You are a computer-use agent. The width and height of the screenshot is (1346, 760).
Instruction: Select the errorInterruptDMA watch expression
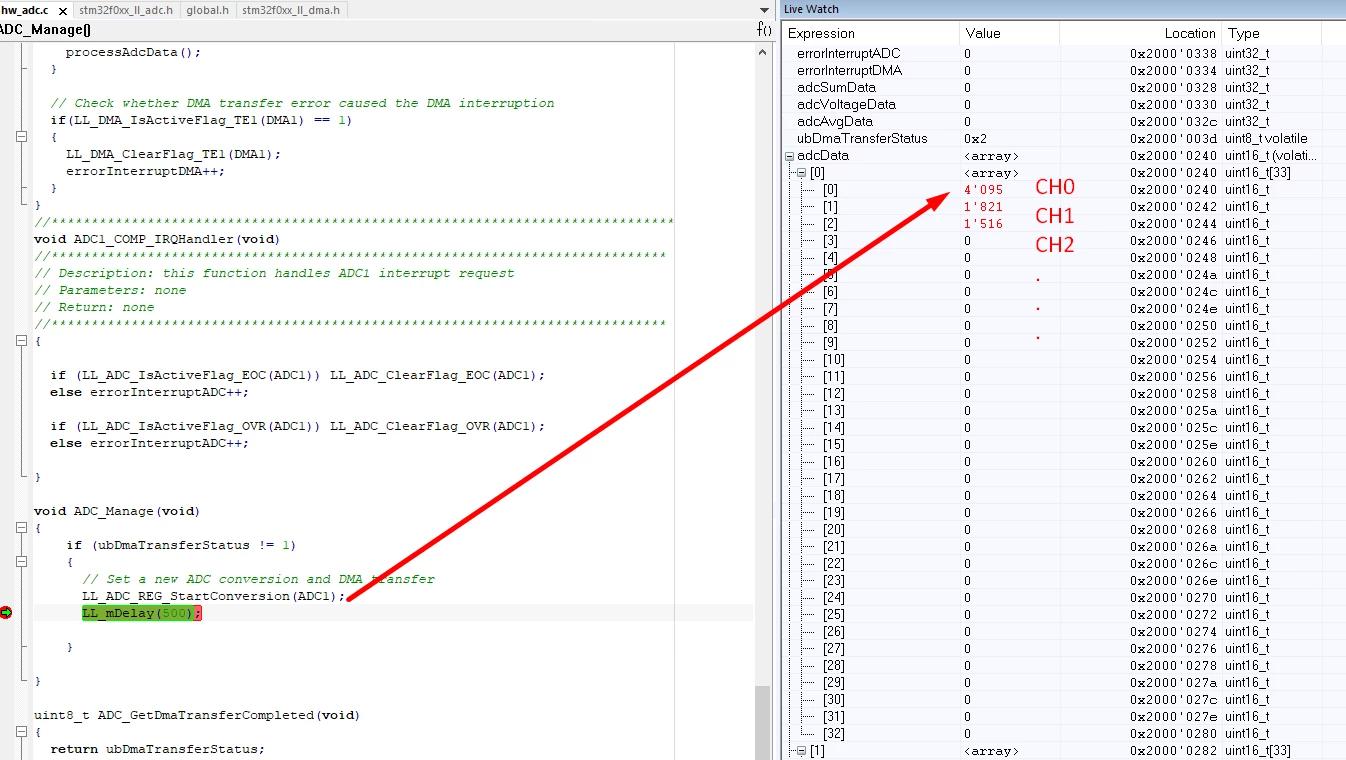click(849, 70)
